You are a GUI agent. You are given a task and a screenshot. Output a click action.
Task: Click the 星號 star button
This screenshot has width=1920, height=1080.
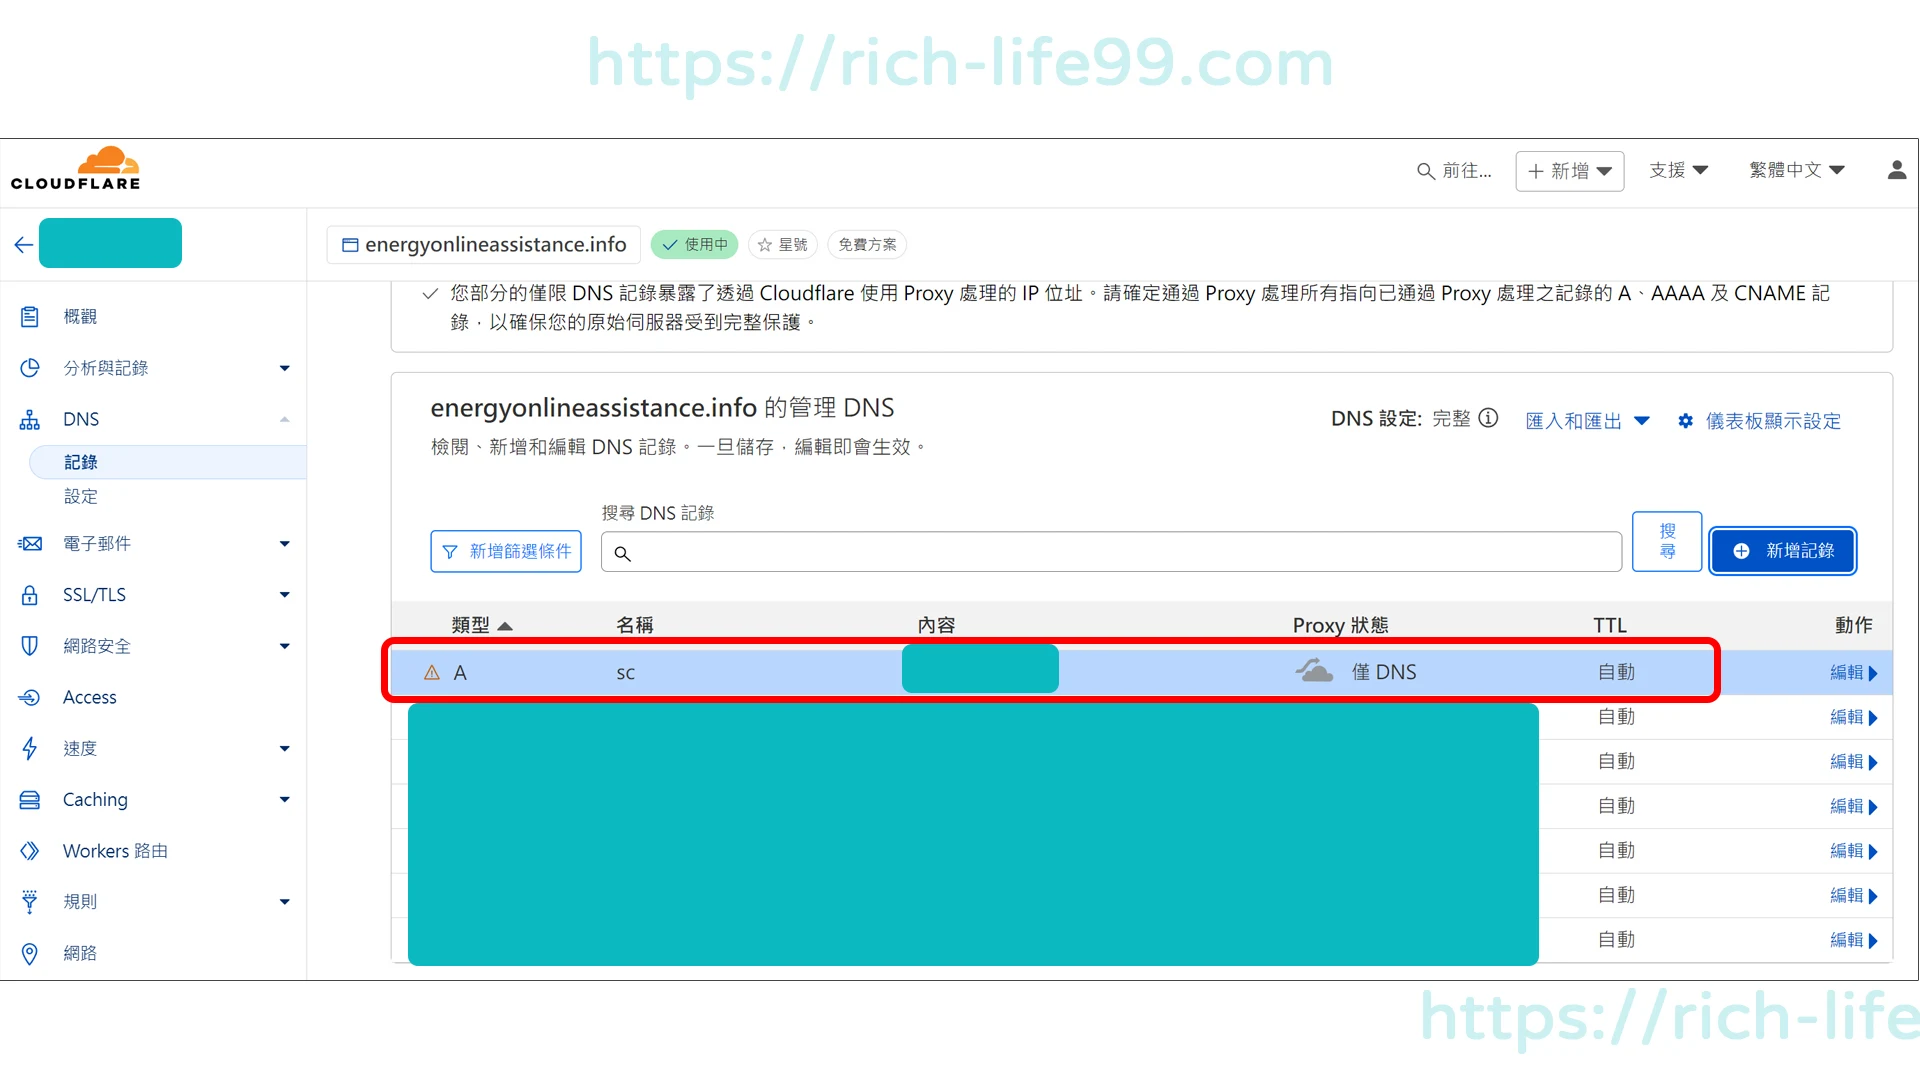[783, 245]
